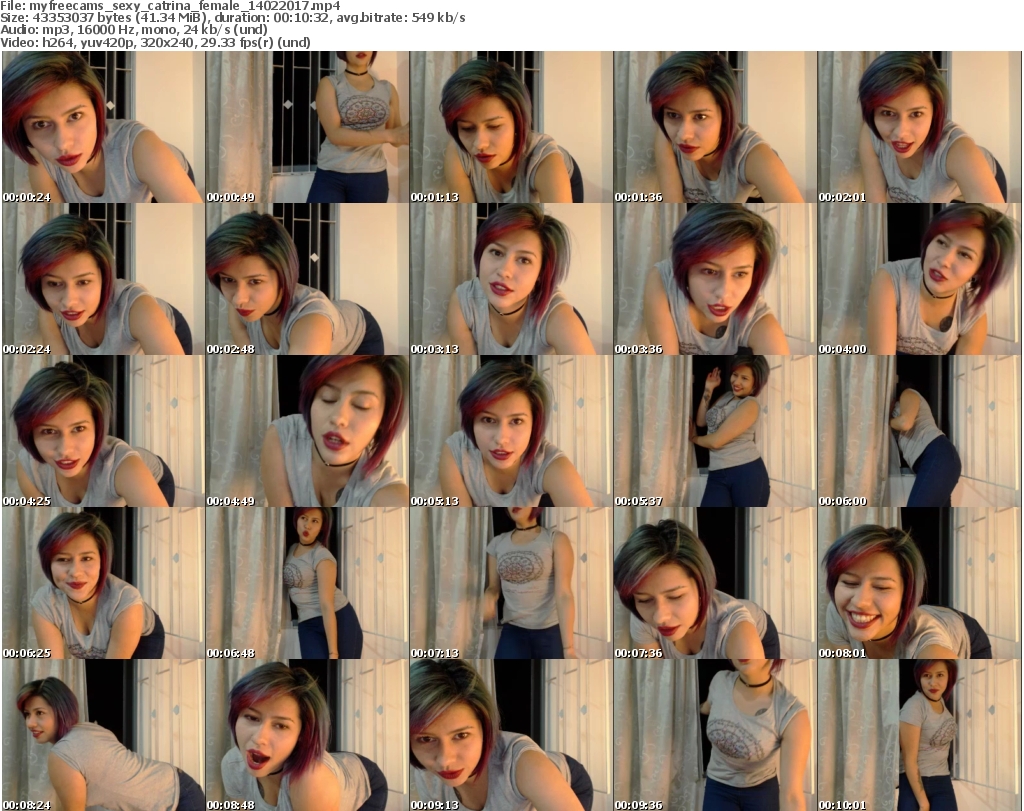This screenshot has width=1024, height=811.
Task: Select the frame marked 00:06:48
Action: (307, 583)
